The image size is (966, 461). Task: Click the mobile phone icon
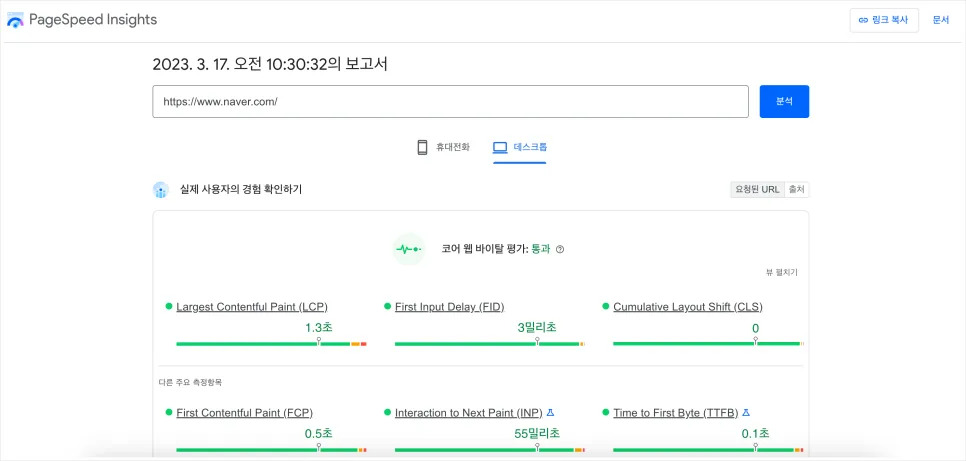point(422,147)
